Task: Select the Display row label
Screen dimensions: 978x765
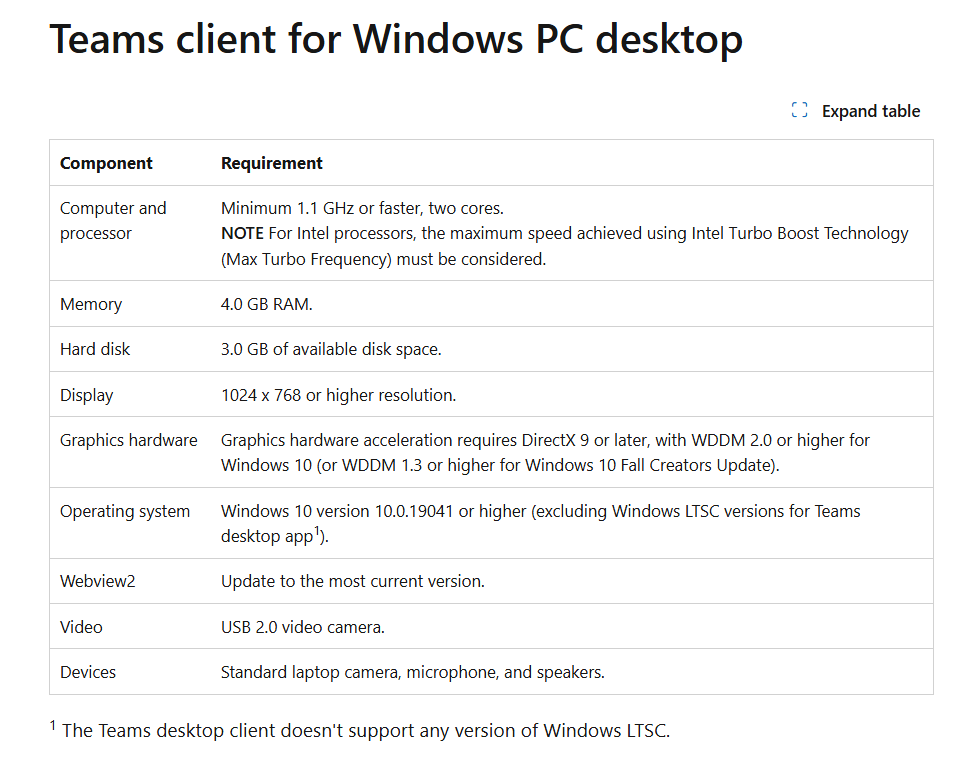Action: pyautogui.click(x=86, y=395)
